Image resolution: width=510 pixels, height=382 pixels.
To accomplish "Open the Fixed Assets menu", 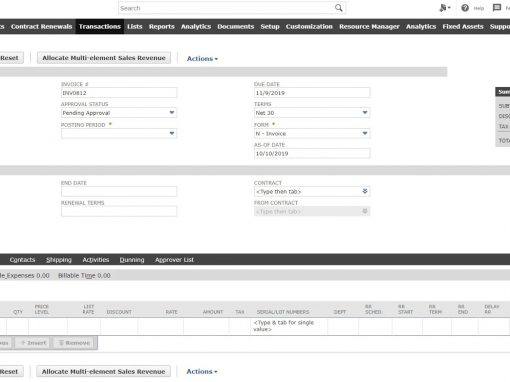I will (x=463, y=26).
